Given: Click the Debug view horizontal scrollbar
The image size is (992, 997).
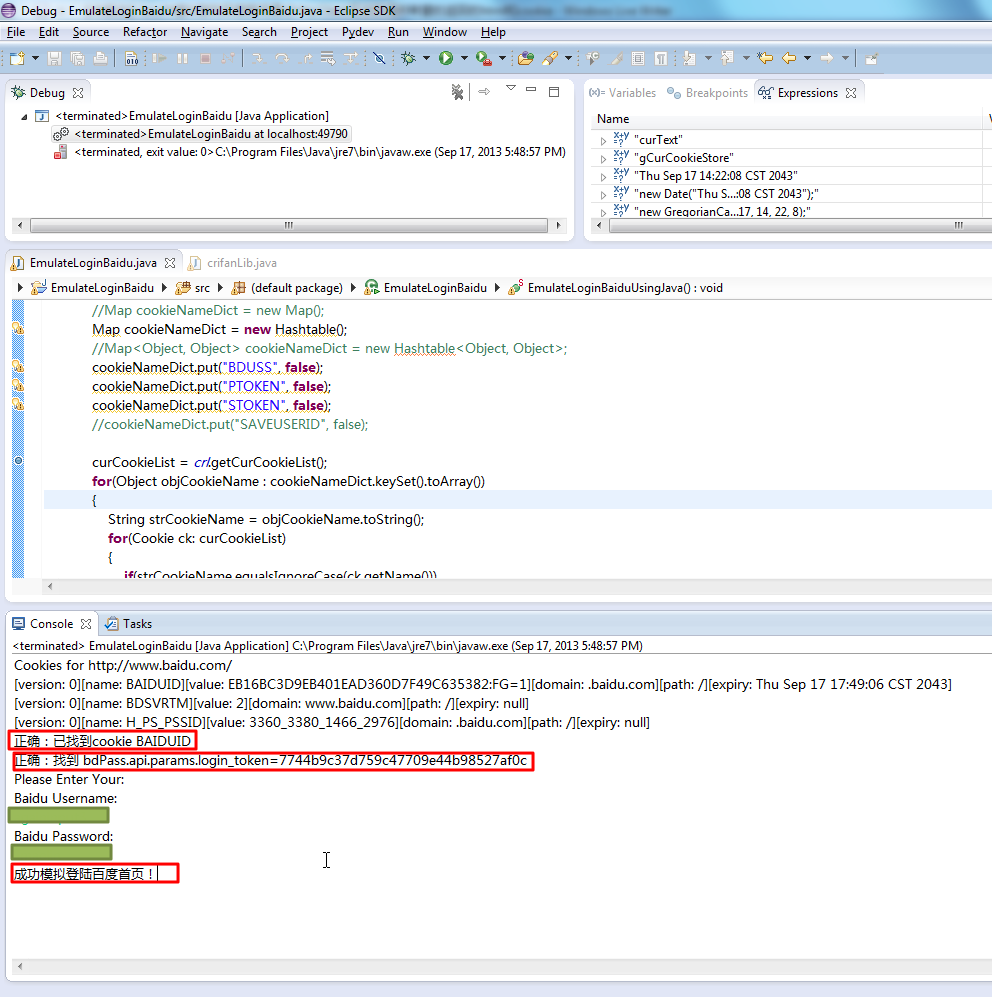Looking at the screenshot, I should click(288, 225).
